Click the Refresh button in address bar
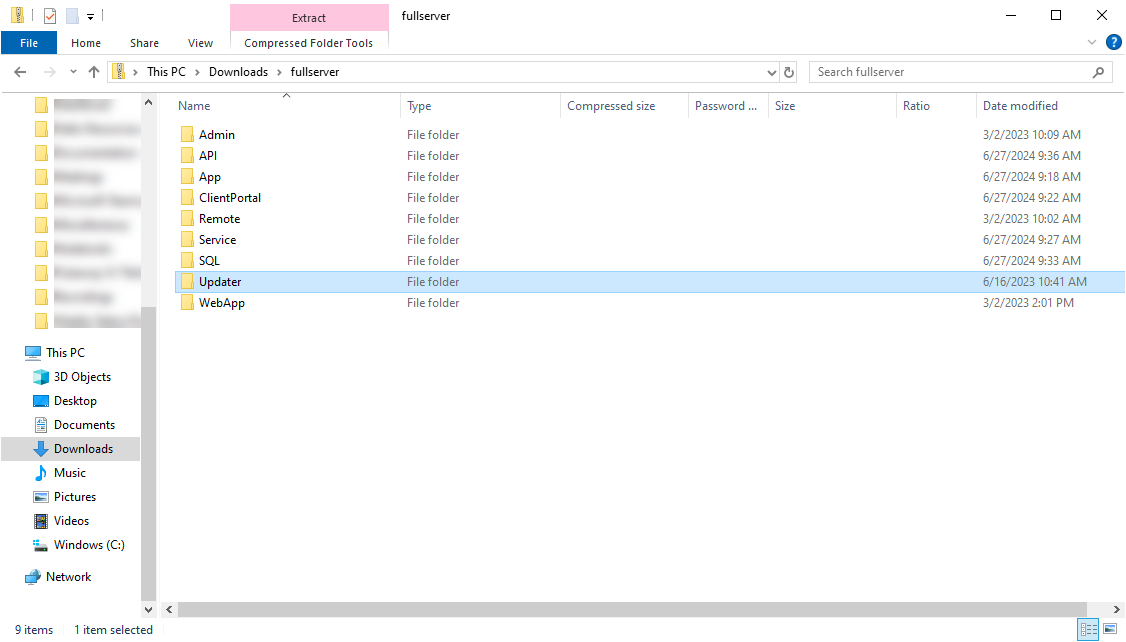 (x=789, y=72)
